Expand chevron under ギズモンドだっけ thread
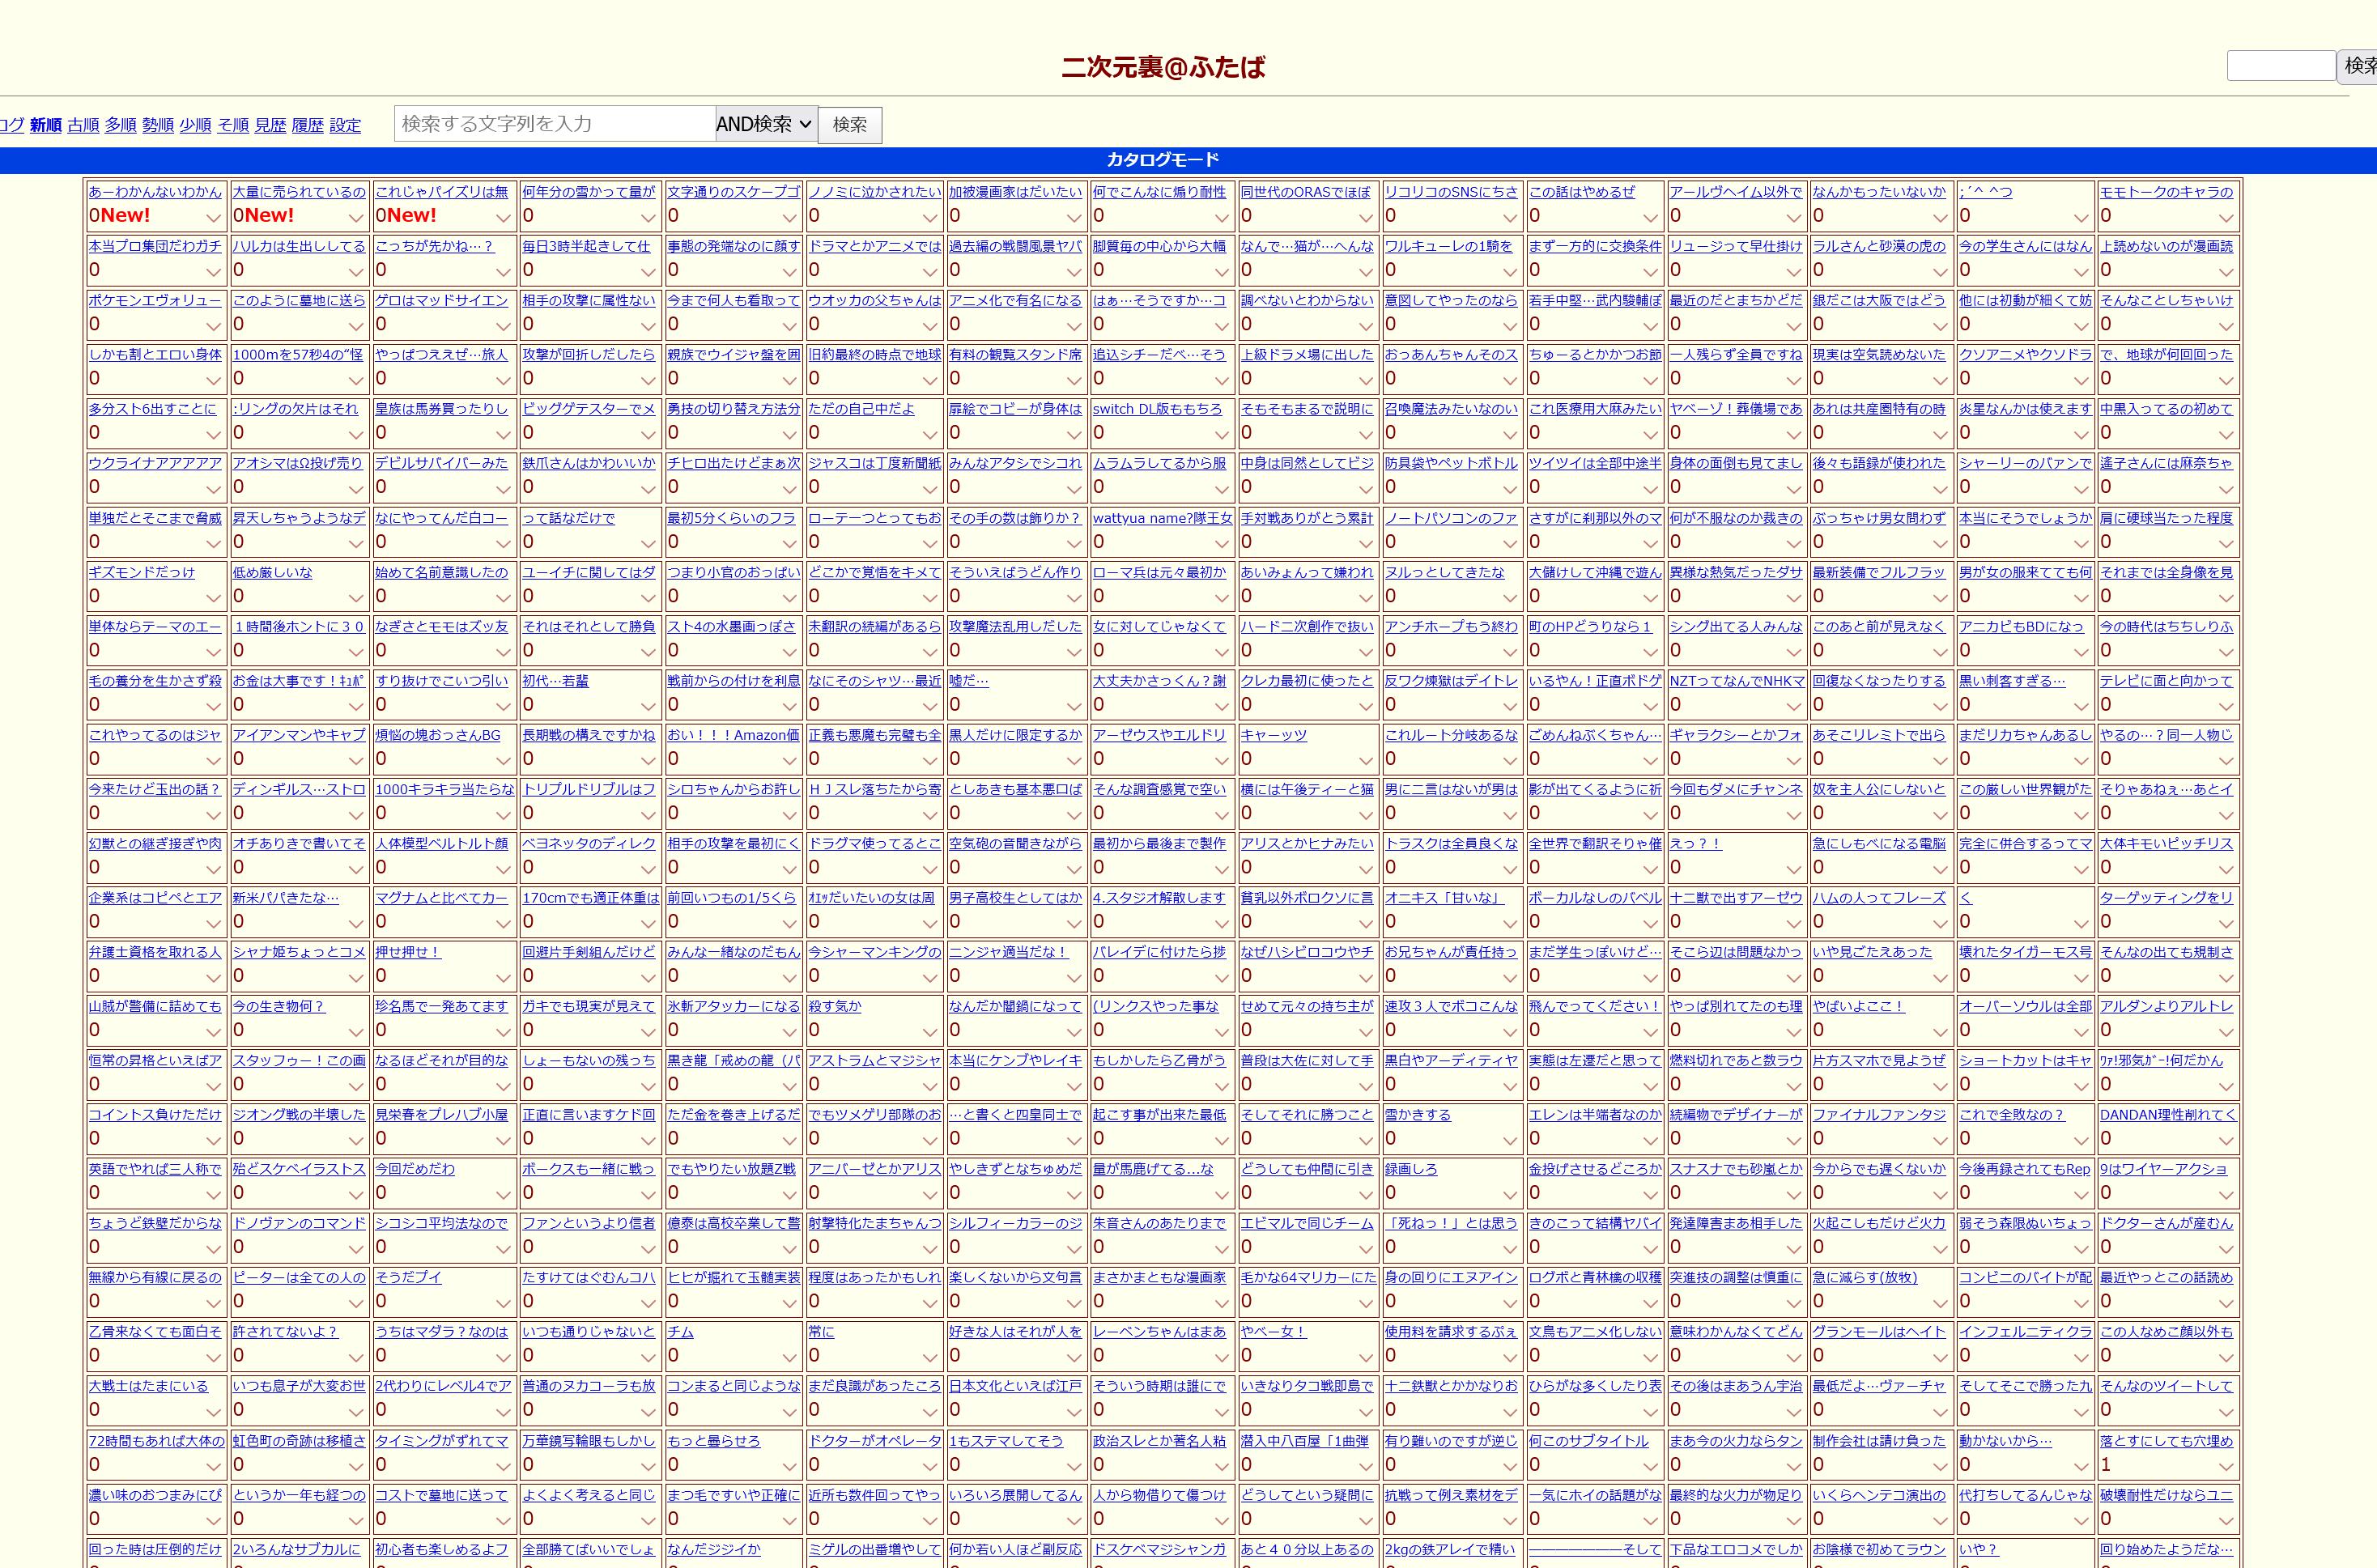This screenshot has height=1568, width=2377. click(x=213, y=597)
